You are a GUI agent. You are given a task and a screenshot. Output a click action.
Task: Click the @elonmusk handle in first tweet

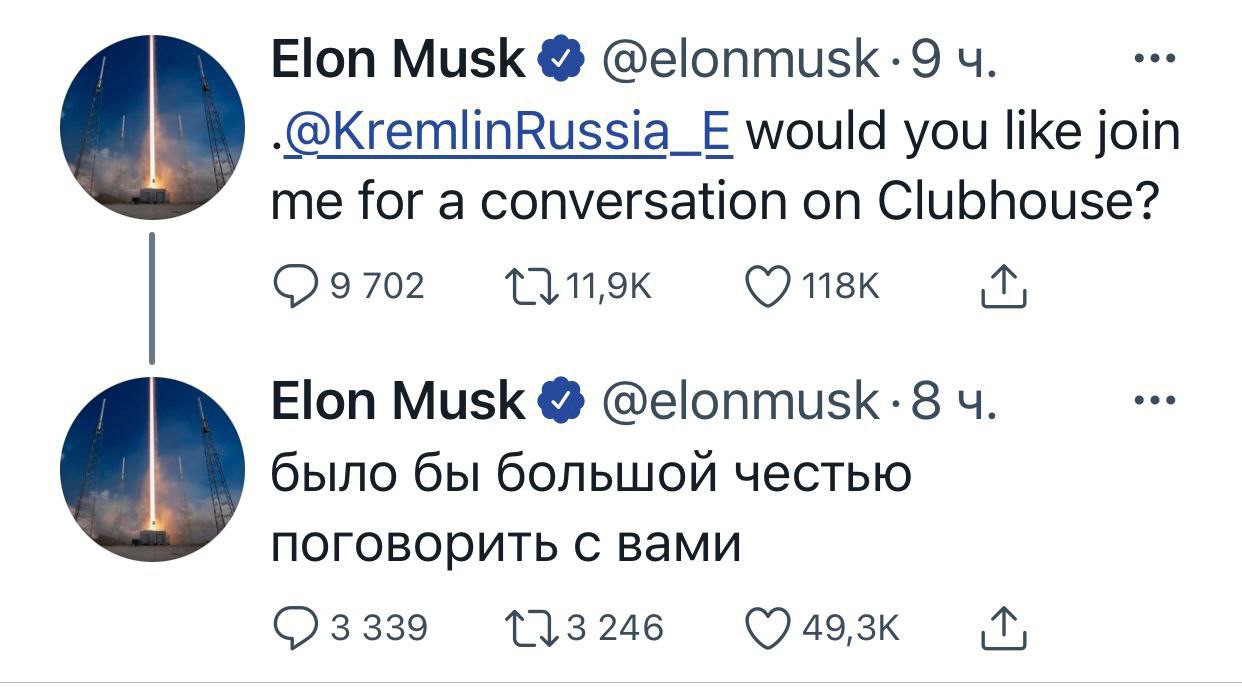coord(740,61)
